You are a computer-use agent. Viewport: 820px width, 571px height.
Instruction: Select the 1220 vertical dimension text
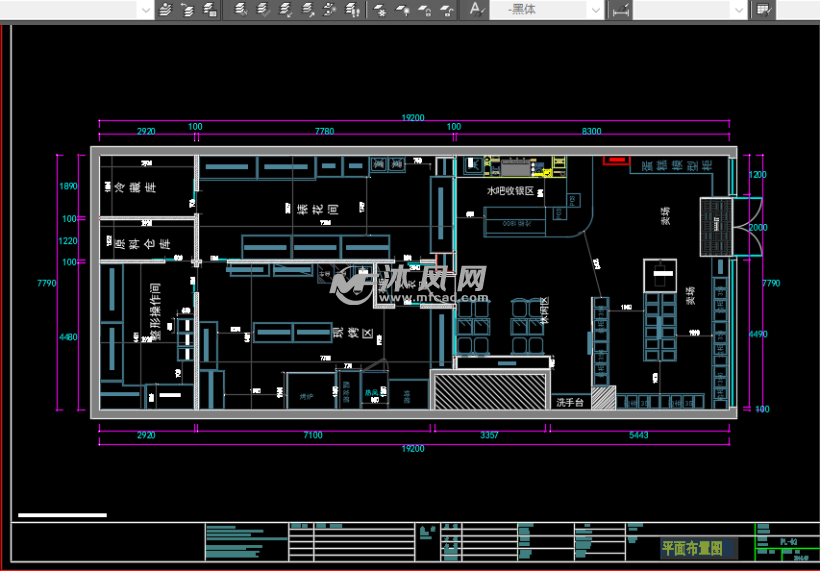coord(68,241)
